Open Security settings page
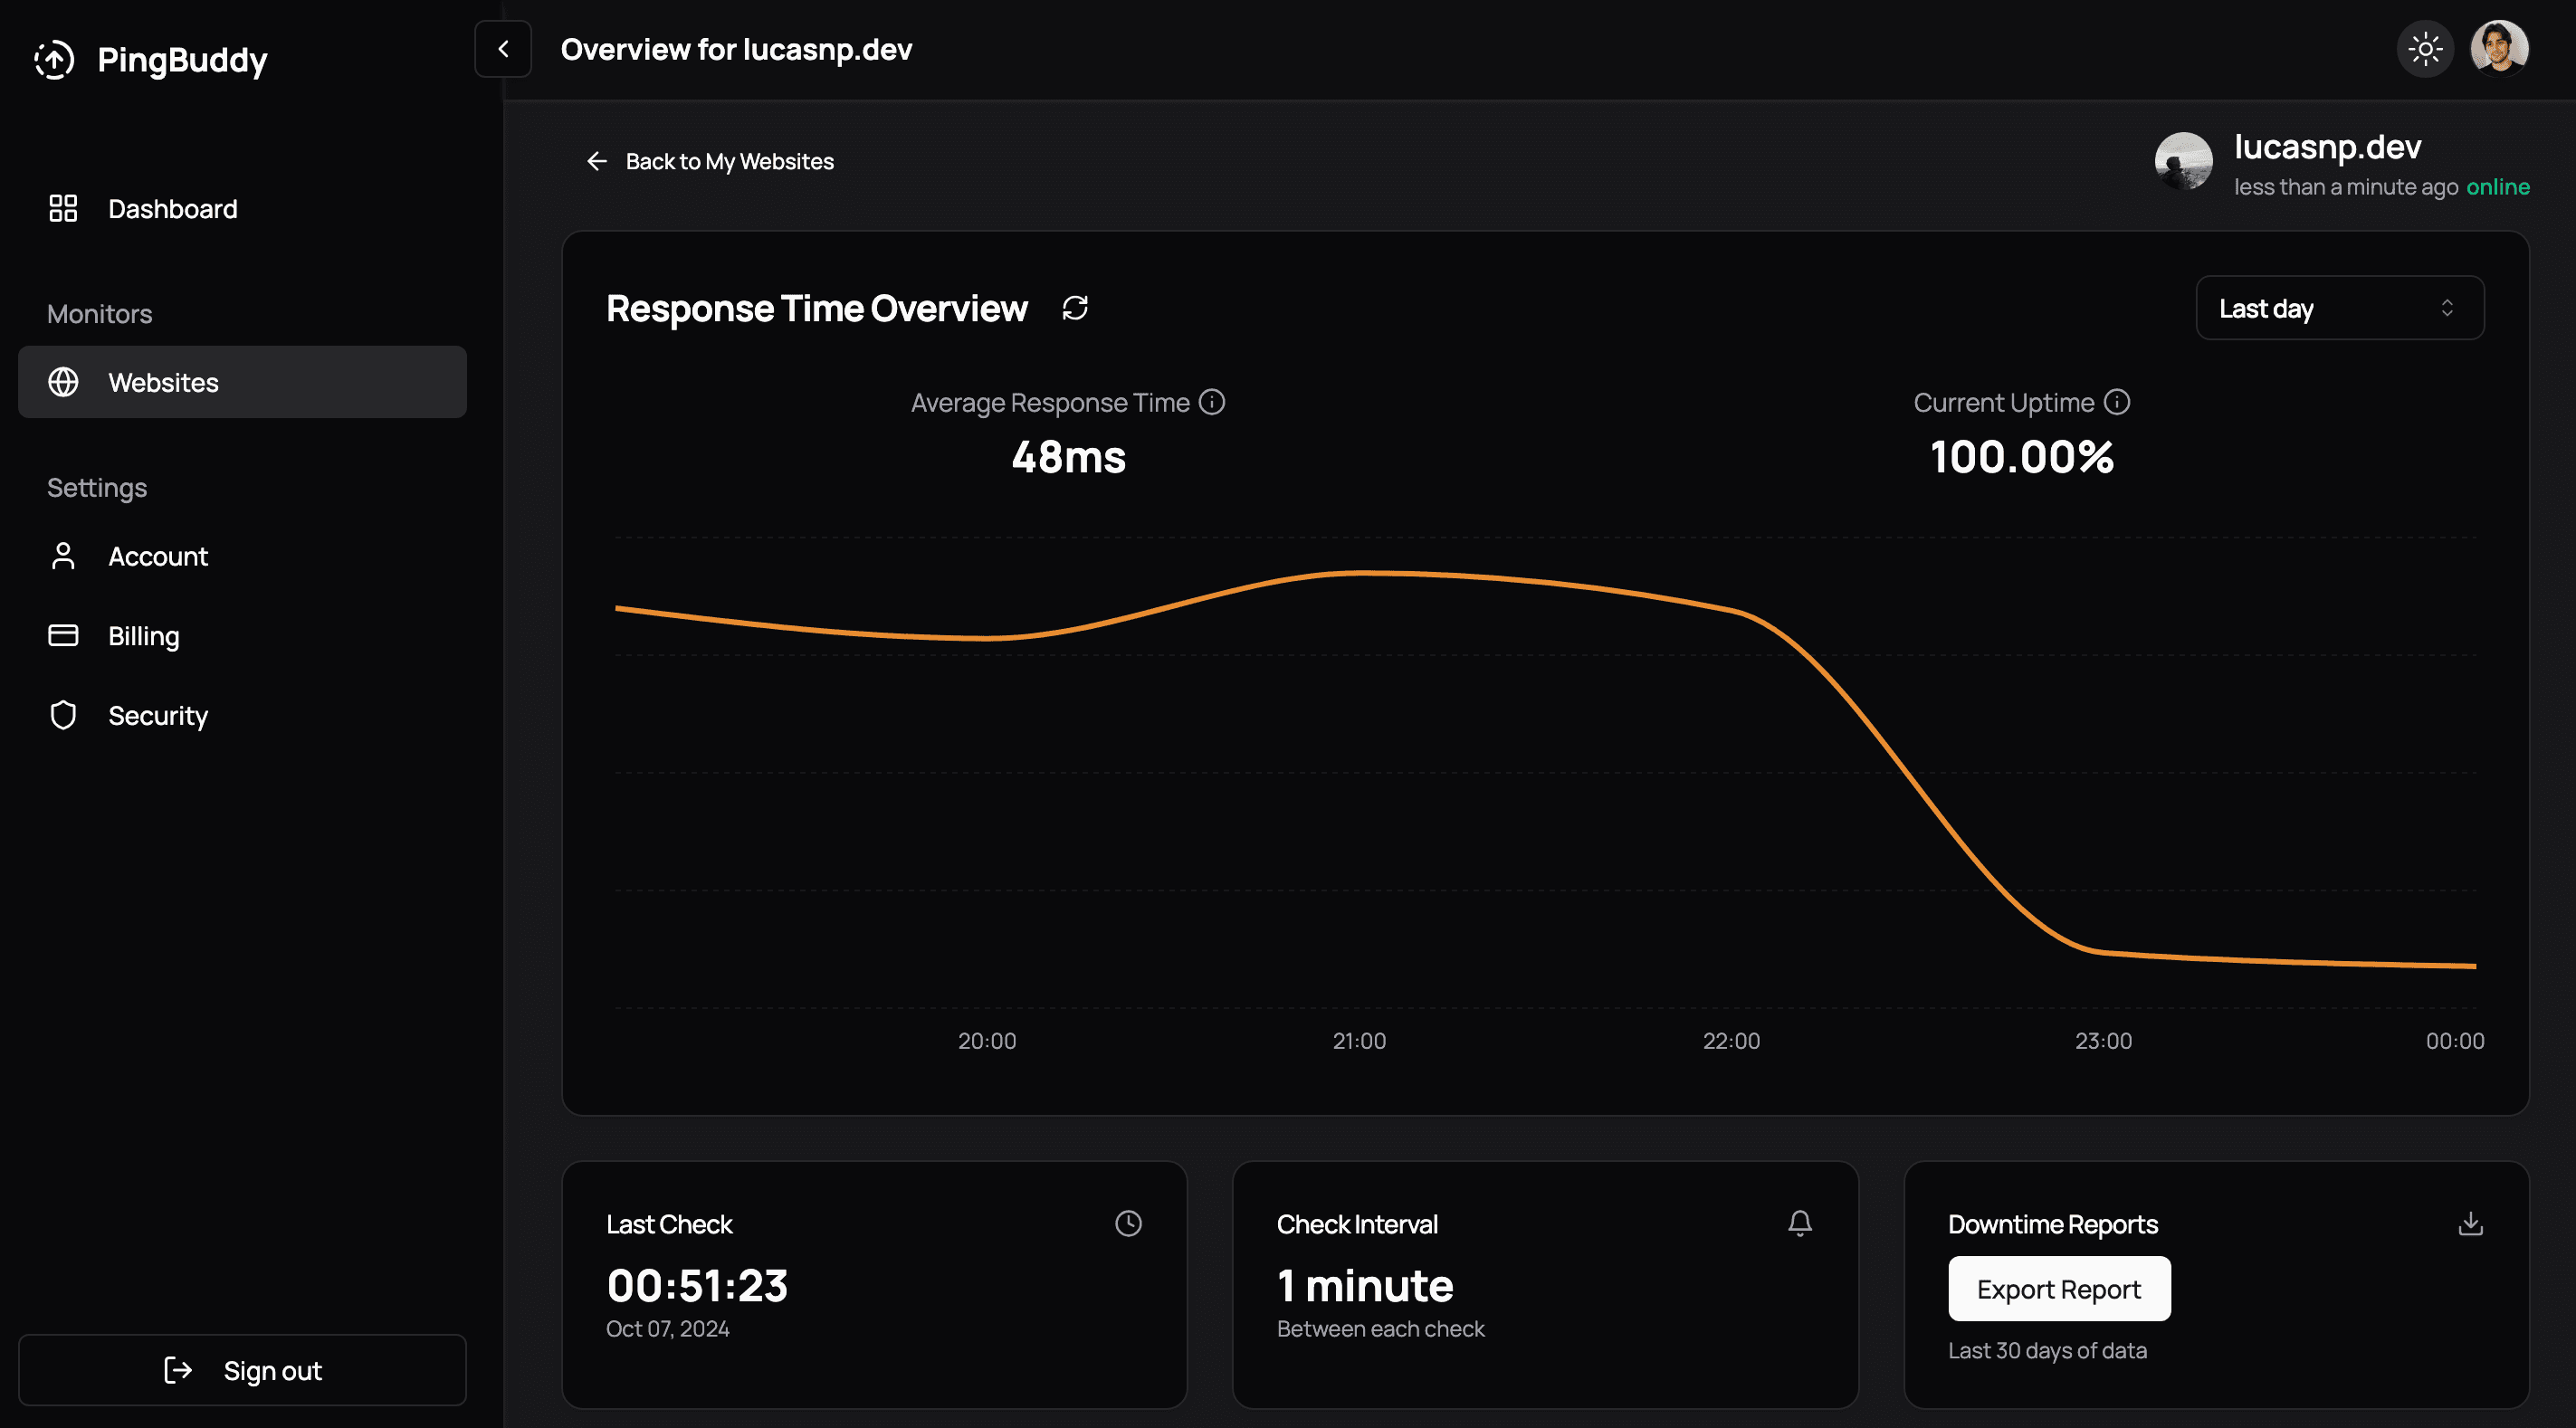 (x=158, y=716)
